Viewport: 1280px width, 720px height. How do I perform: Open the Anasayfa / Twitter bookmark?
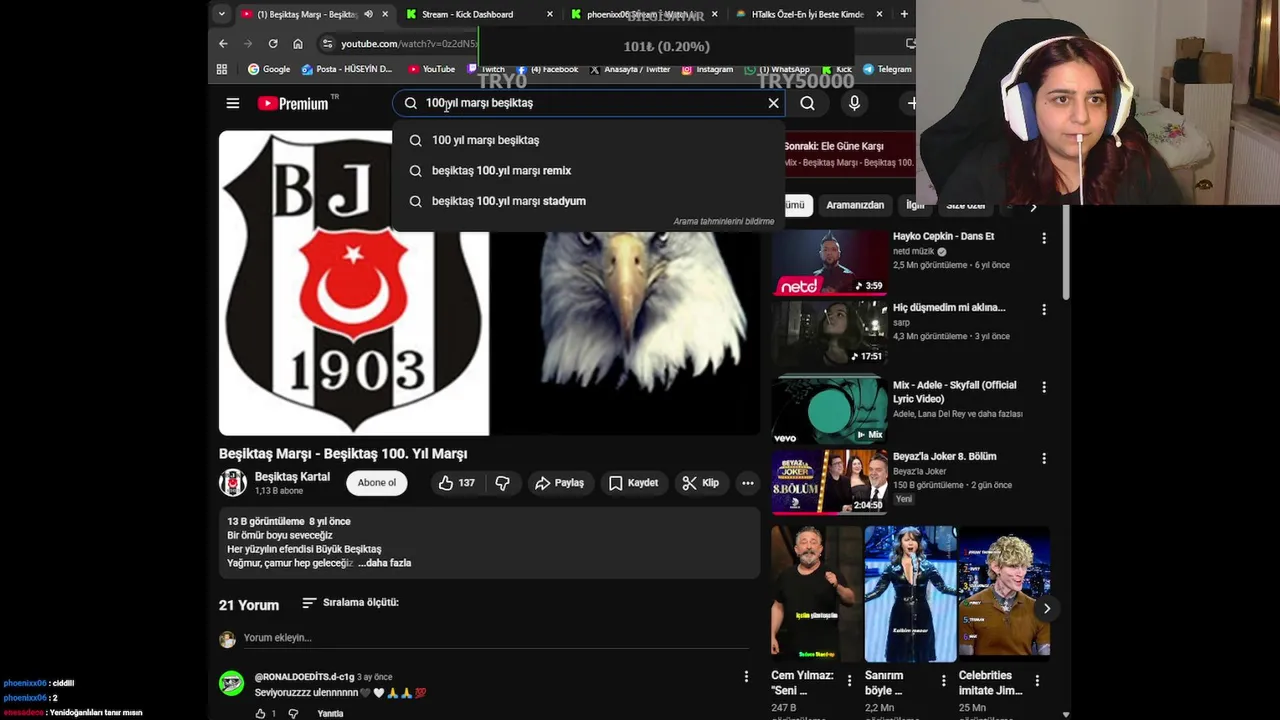click(630, 69)
